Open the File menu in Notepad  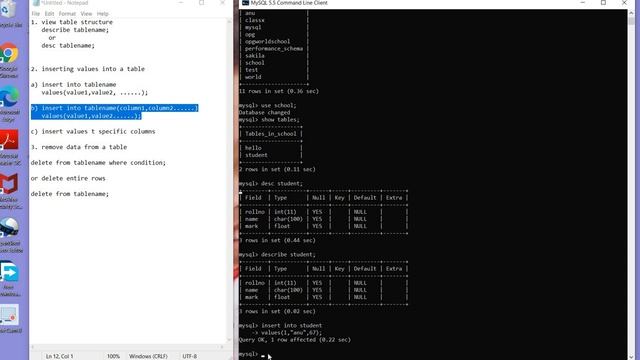coord(36,13)
